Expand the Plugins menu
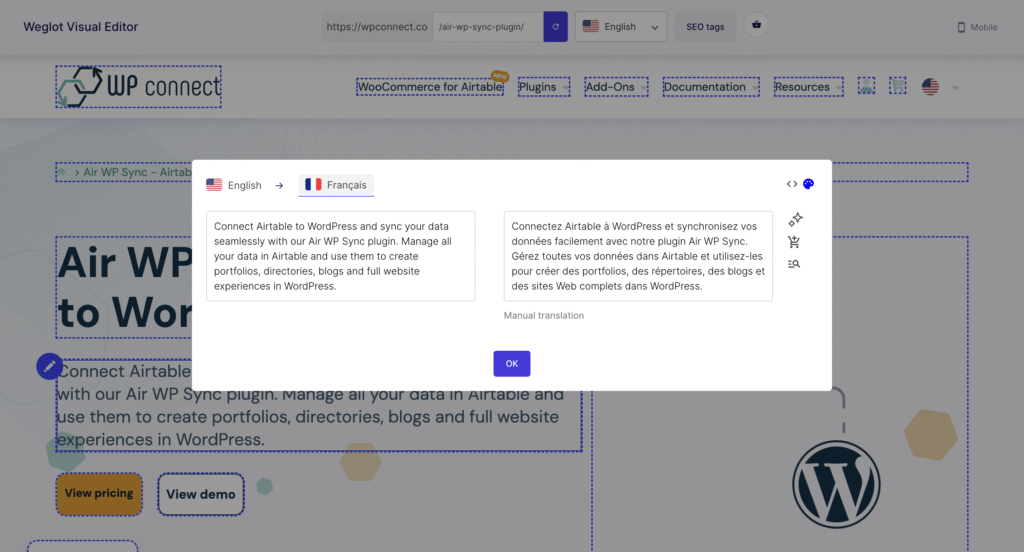 (543, 87)
